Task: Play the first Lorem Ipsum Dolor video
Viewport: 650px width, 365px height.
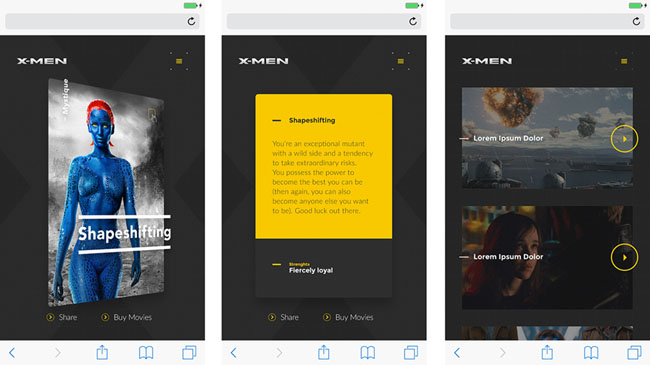Action: click(624, 139)
